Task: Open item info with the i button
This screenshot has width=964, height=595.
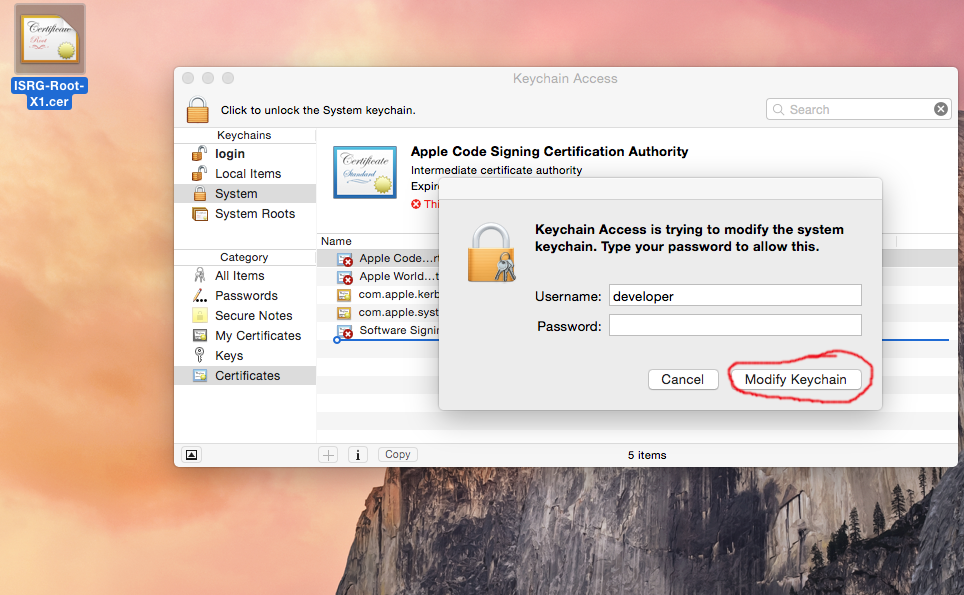Action: coord(358,455)
